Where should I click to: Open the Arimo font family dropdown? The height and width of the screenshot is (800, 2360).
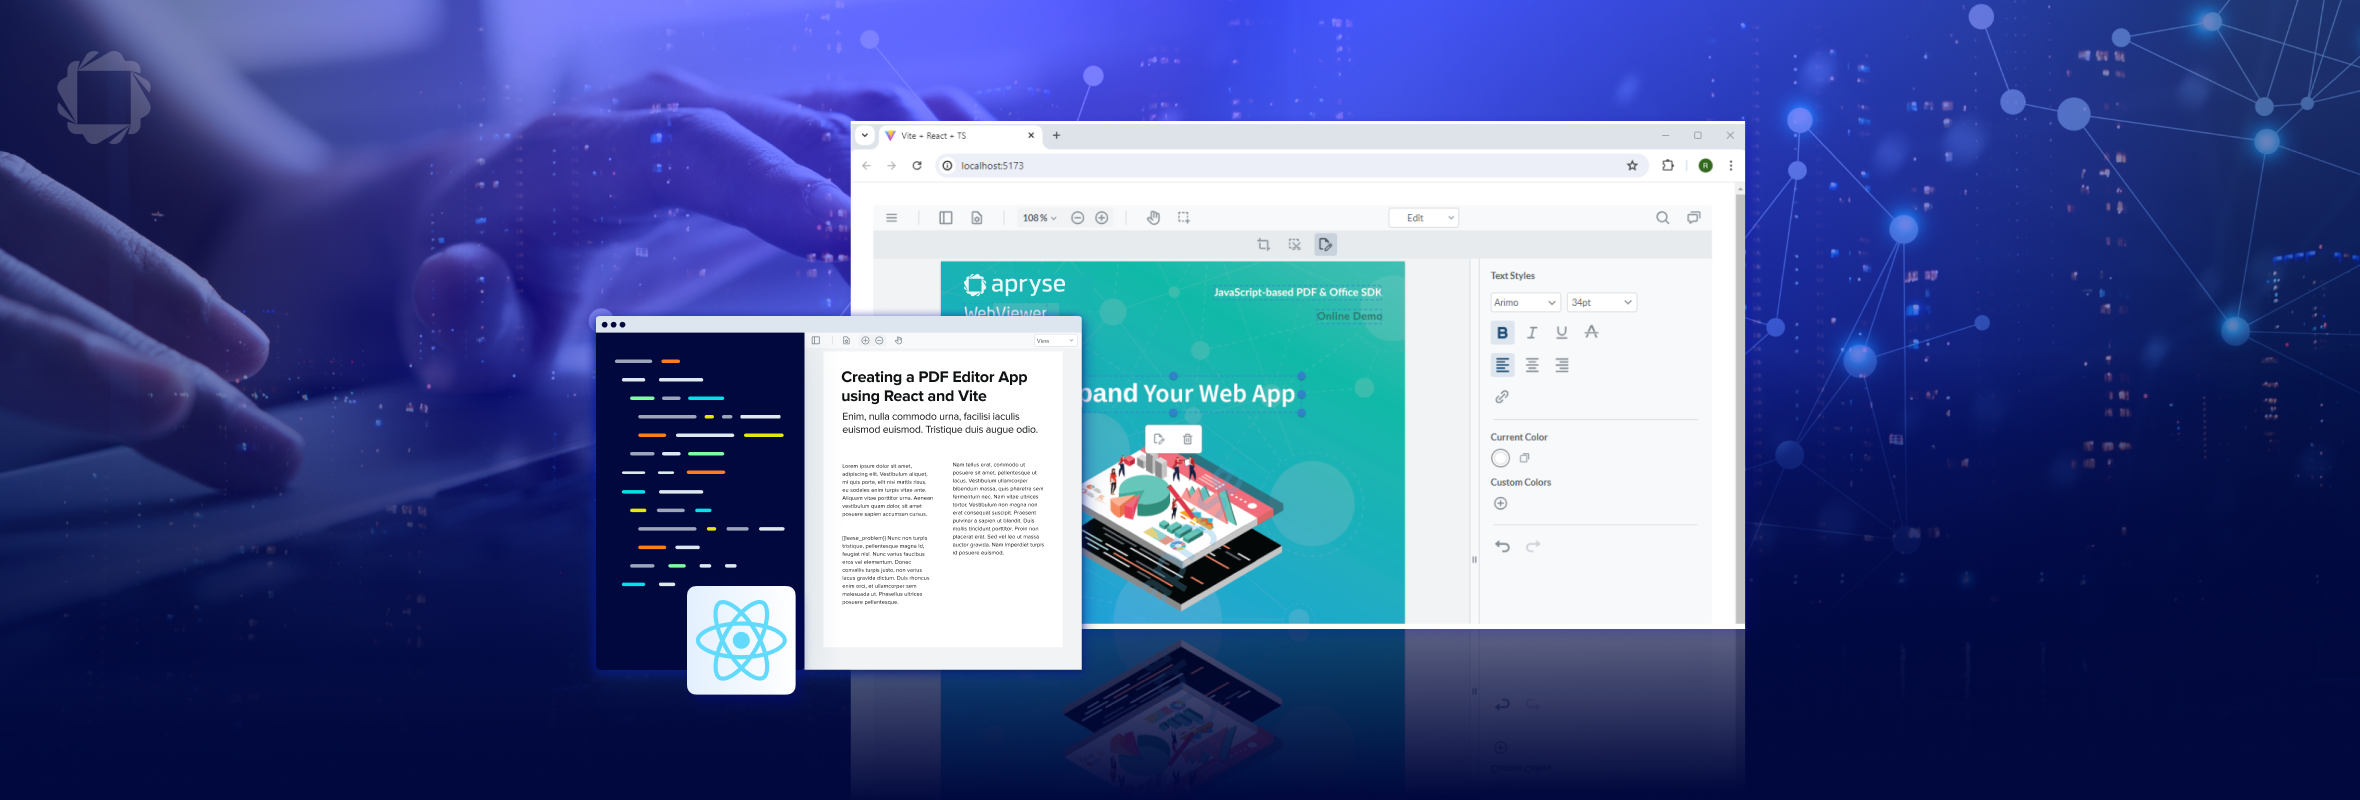pyautogui.click(x=1525, y=302)
